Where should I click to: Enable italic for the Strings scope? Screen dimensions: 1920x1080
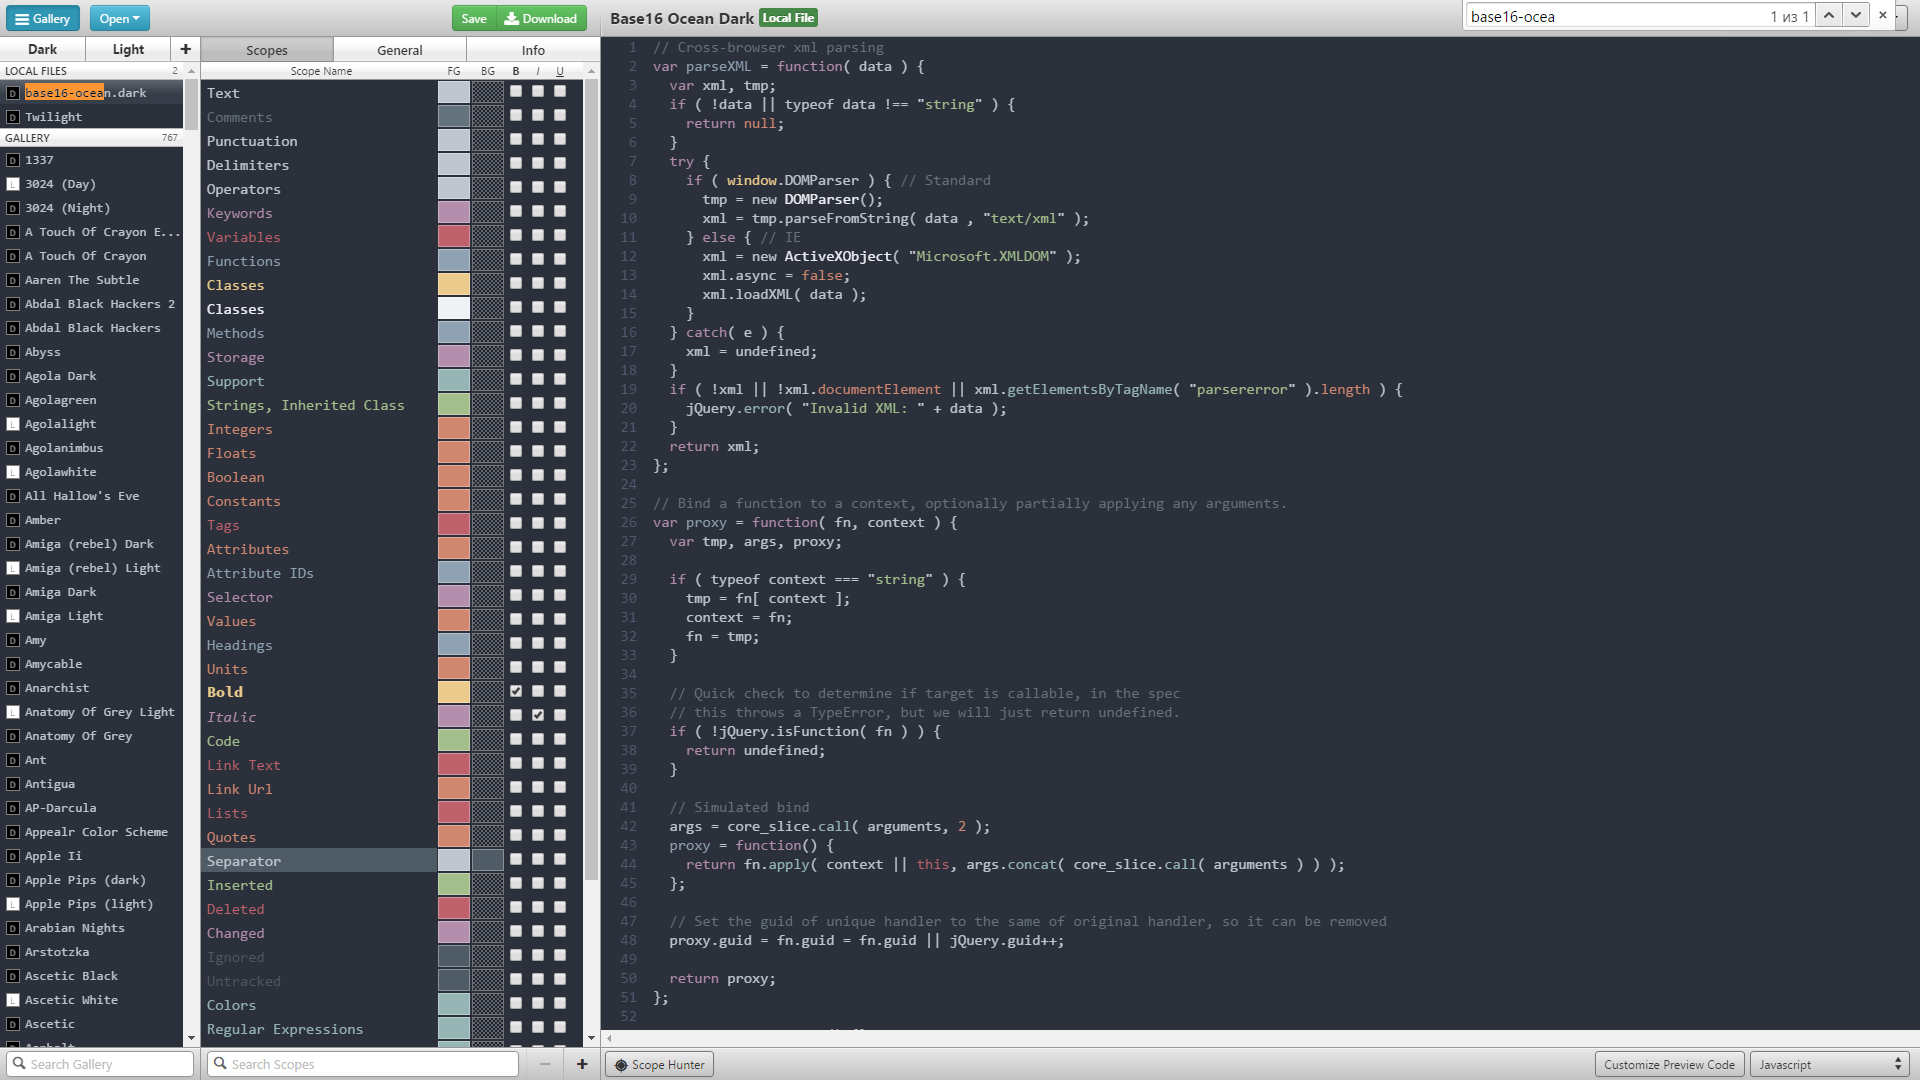(x=538, y=403)
